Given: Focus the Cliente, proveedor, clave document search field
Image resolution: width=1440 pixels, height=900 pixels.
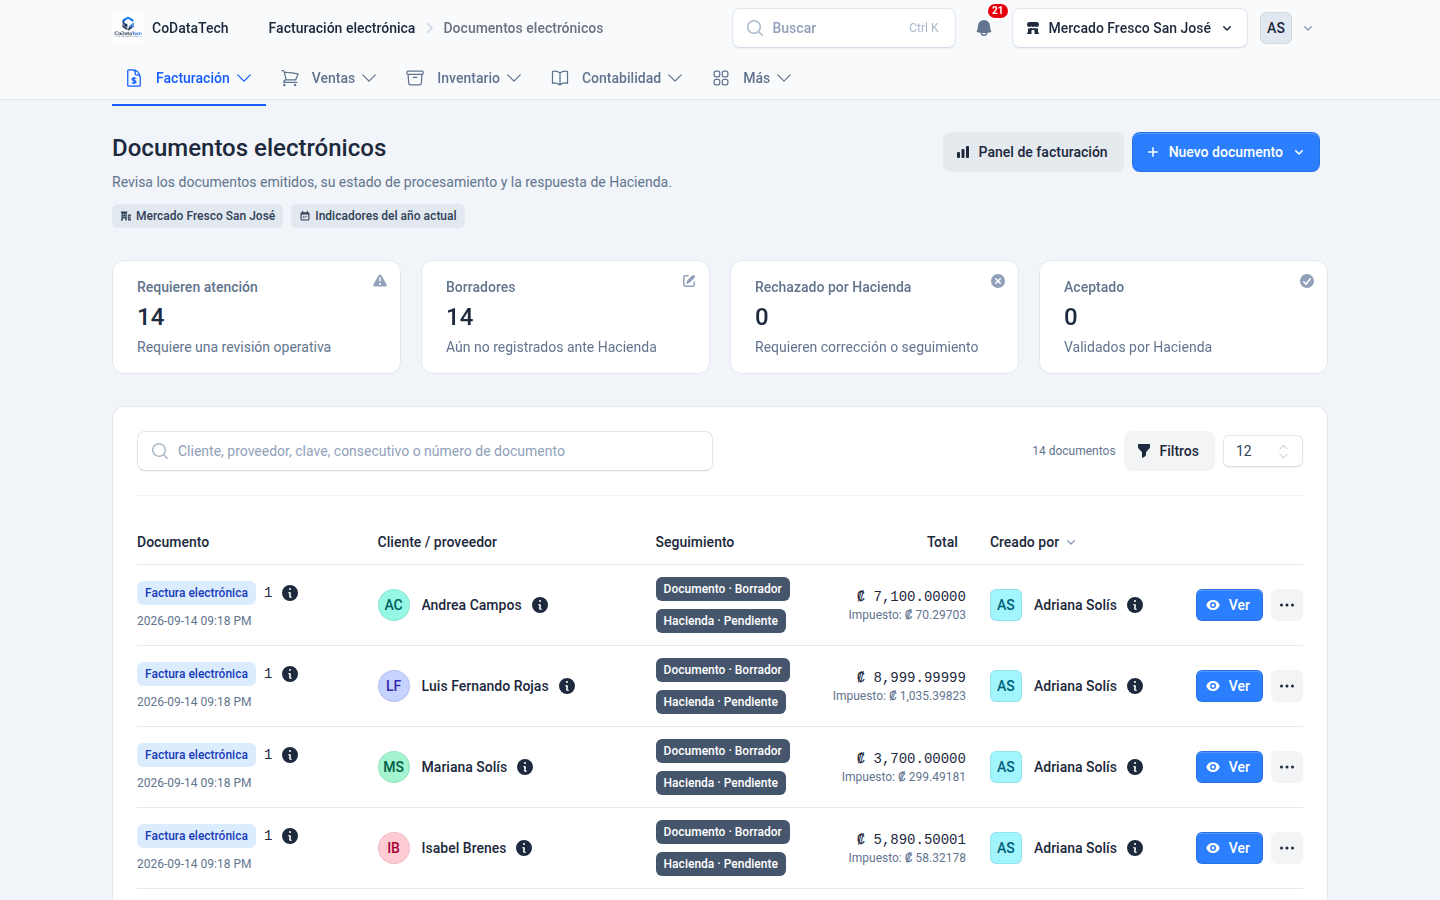Looking at the screenshot, I should 425,451.
